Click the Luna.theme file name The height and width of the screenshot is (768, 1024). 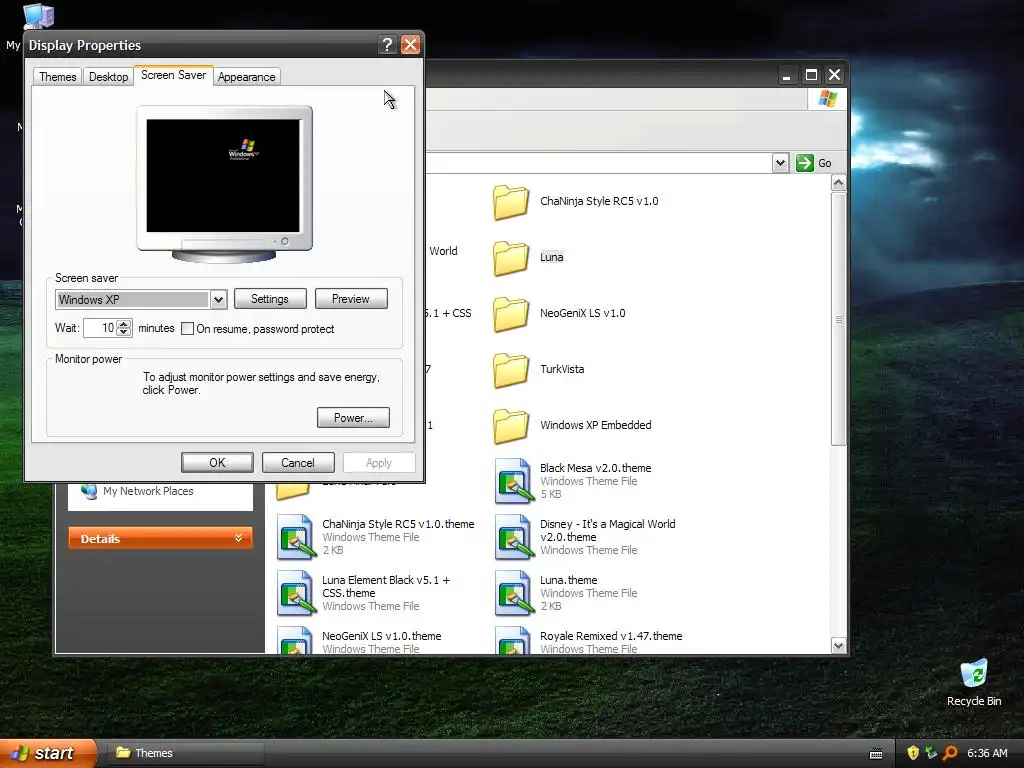(x=568, y=580)
